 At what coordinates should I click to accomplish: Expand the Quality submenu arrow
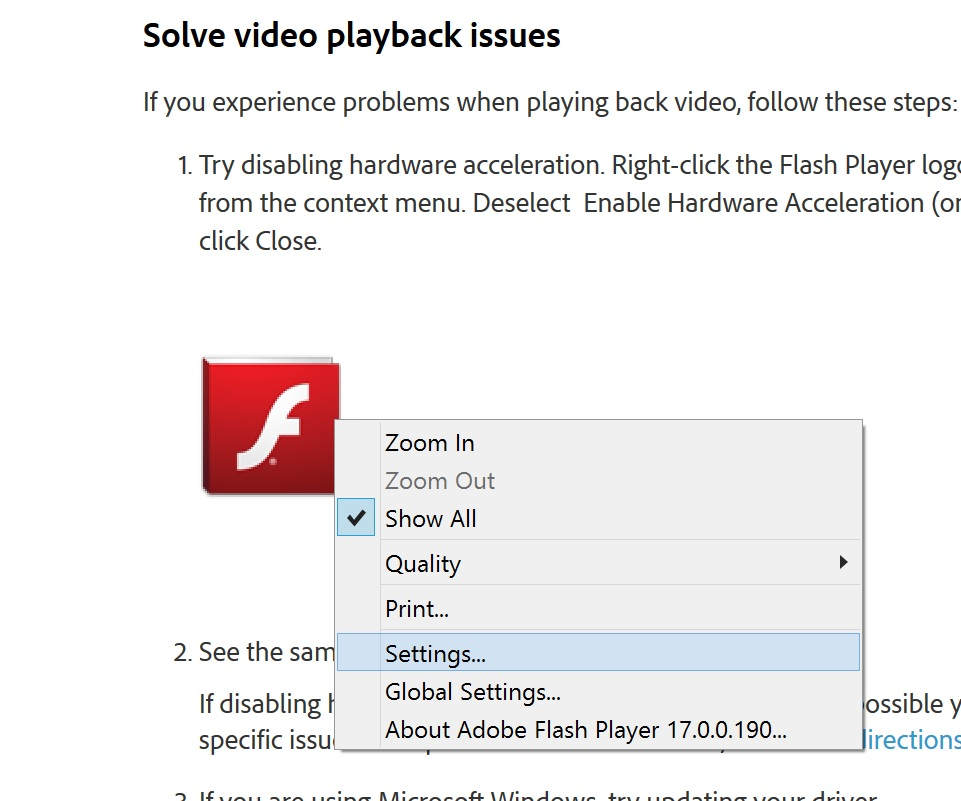point(845,562)
